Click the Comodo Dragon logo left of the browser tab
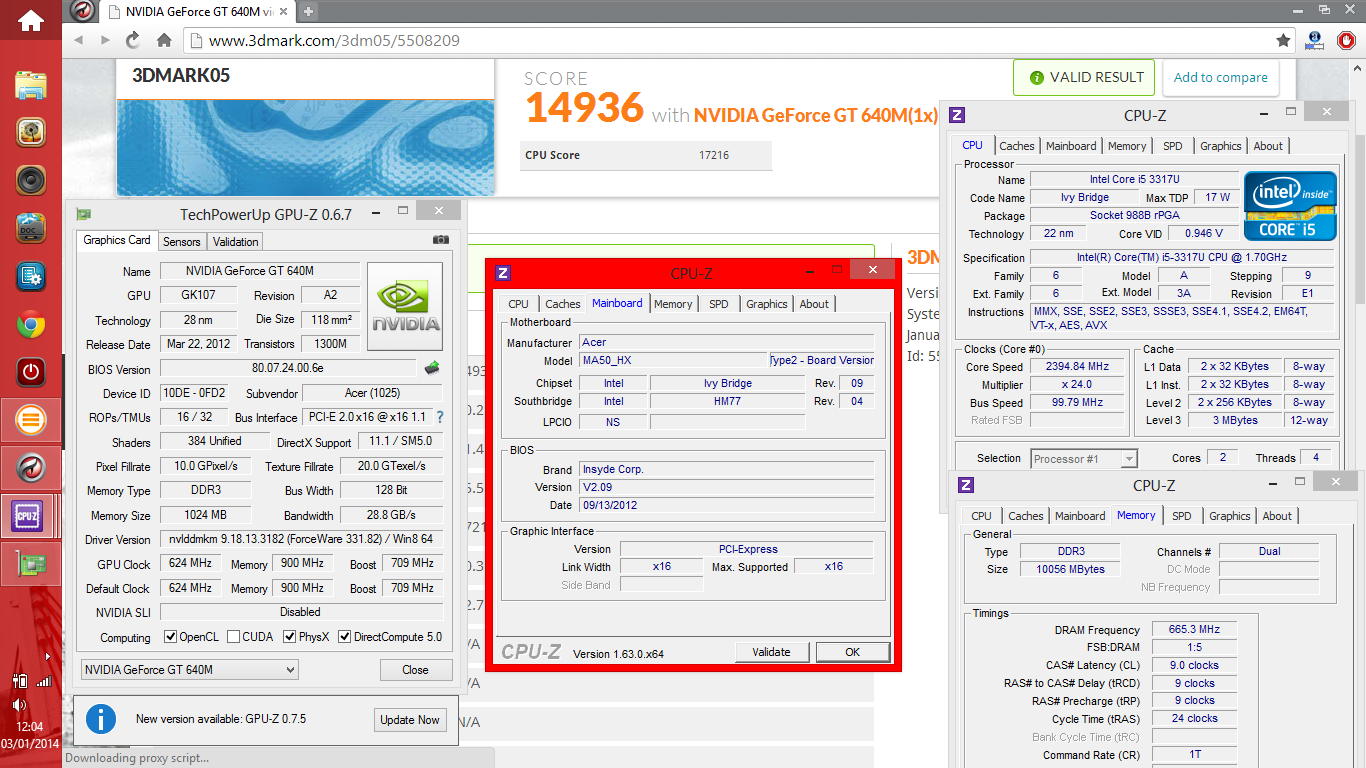This screenshot has height=768, width=1366. [84, 12]
